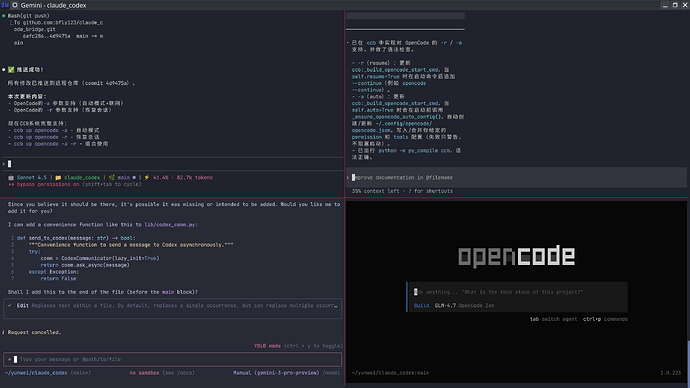Click the 'bypass permissions on' mode indicator
This screenshot has height=388, width=690.
48,184
